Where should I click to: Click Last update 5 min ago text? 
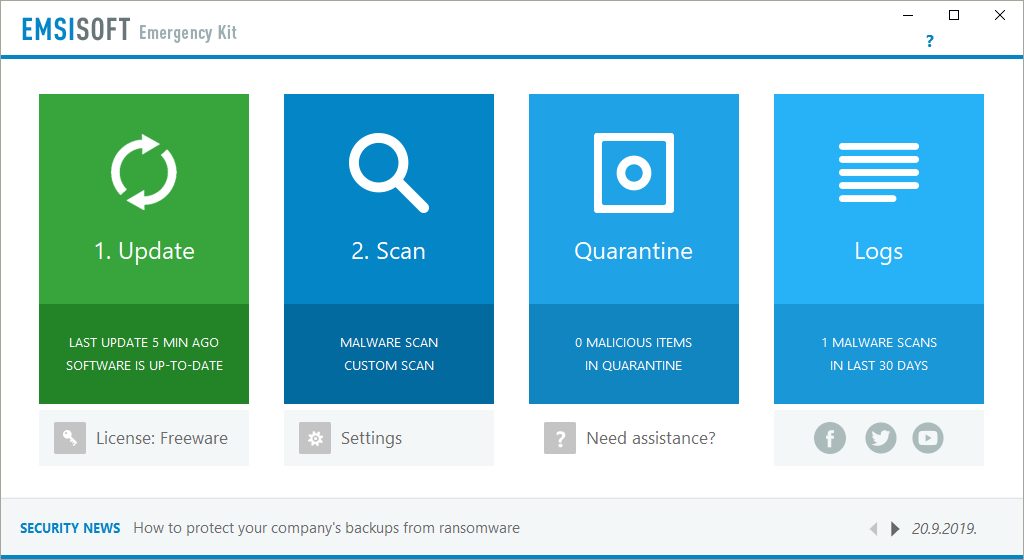tap(144, 343)
